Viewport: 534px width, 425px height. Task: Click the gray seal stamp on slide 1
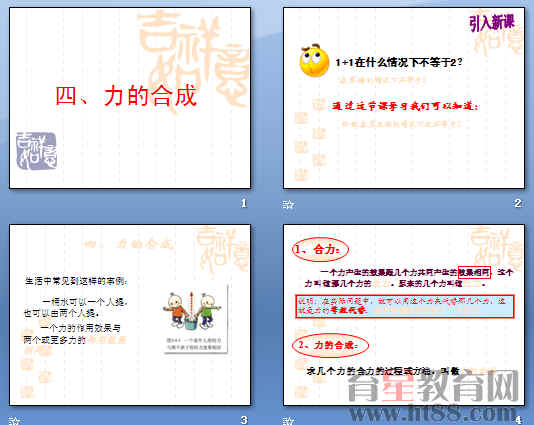(x=36, y=151)
